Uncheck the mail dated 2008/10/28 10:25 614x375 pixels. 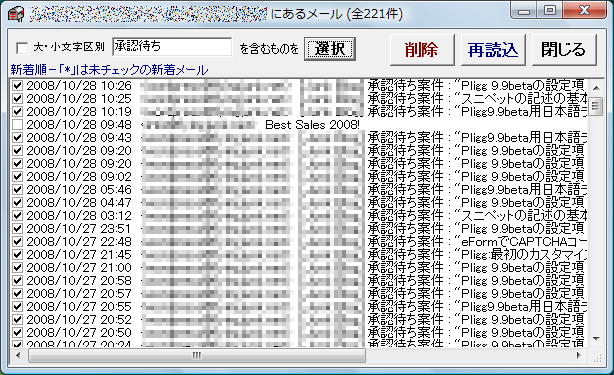point(18,99)
